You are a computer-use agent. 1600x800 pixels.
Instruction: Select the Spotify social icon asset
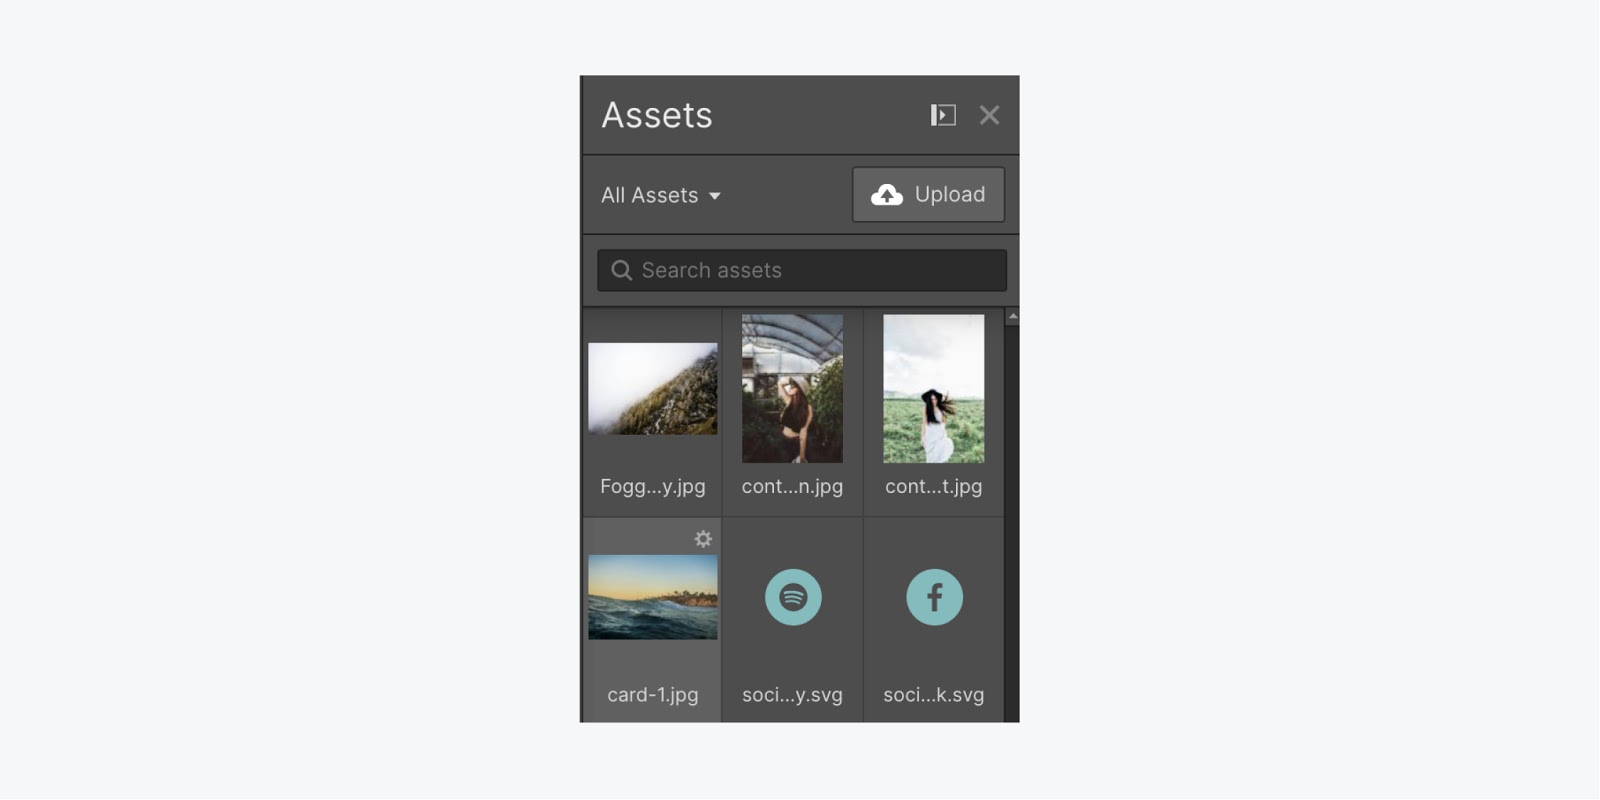(x=793, y=597)
